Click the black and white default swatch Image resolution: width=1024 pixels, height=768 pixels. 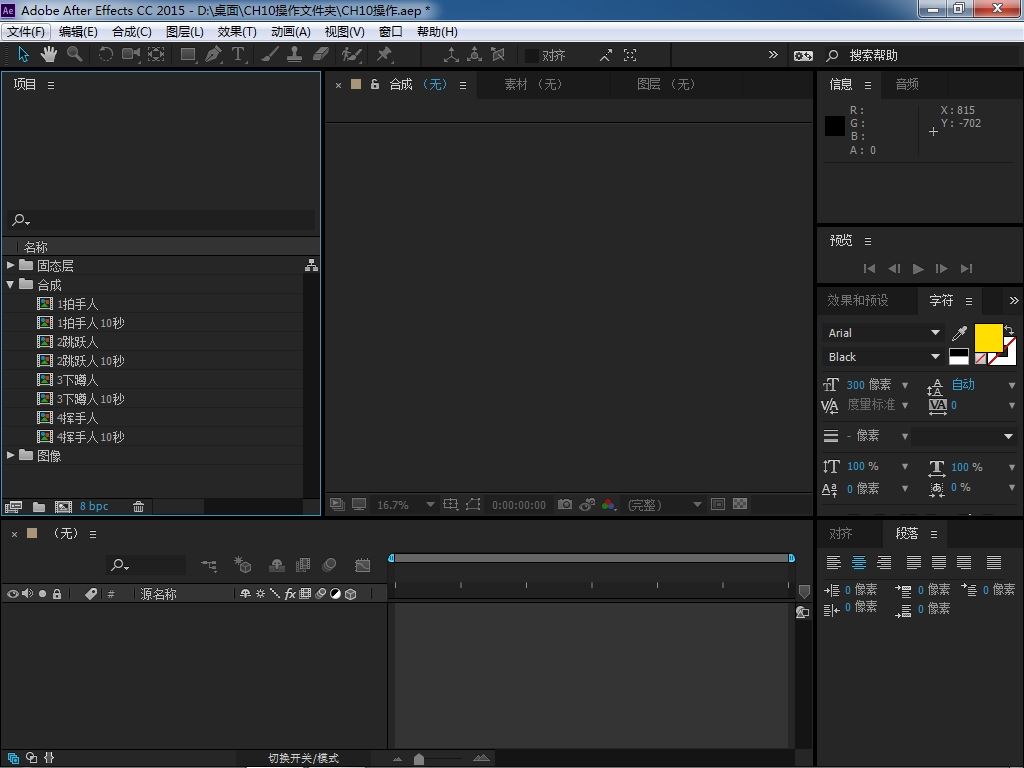click(x=959, y=357)
